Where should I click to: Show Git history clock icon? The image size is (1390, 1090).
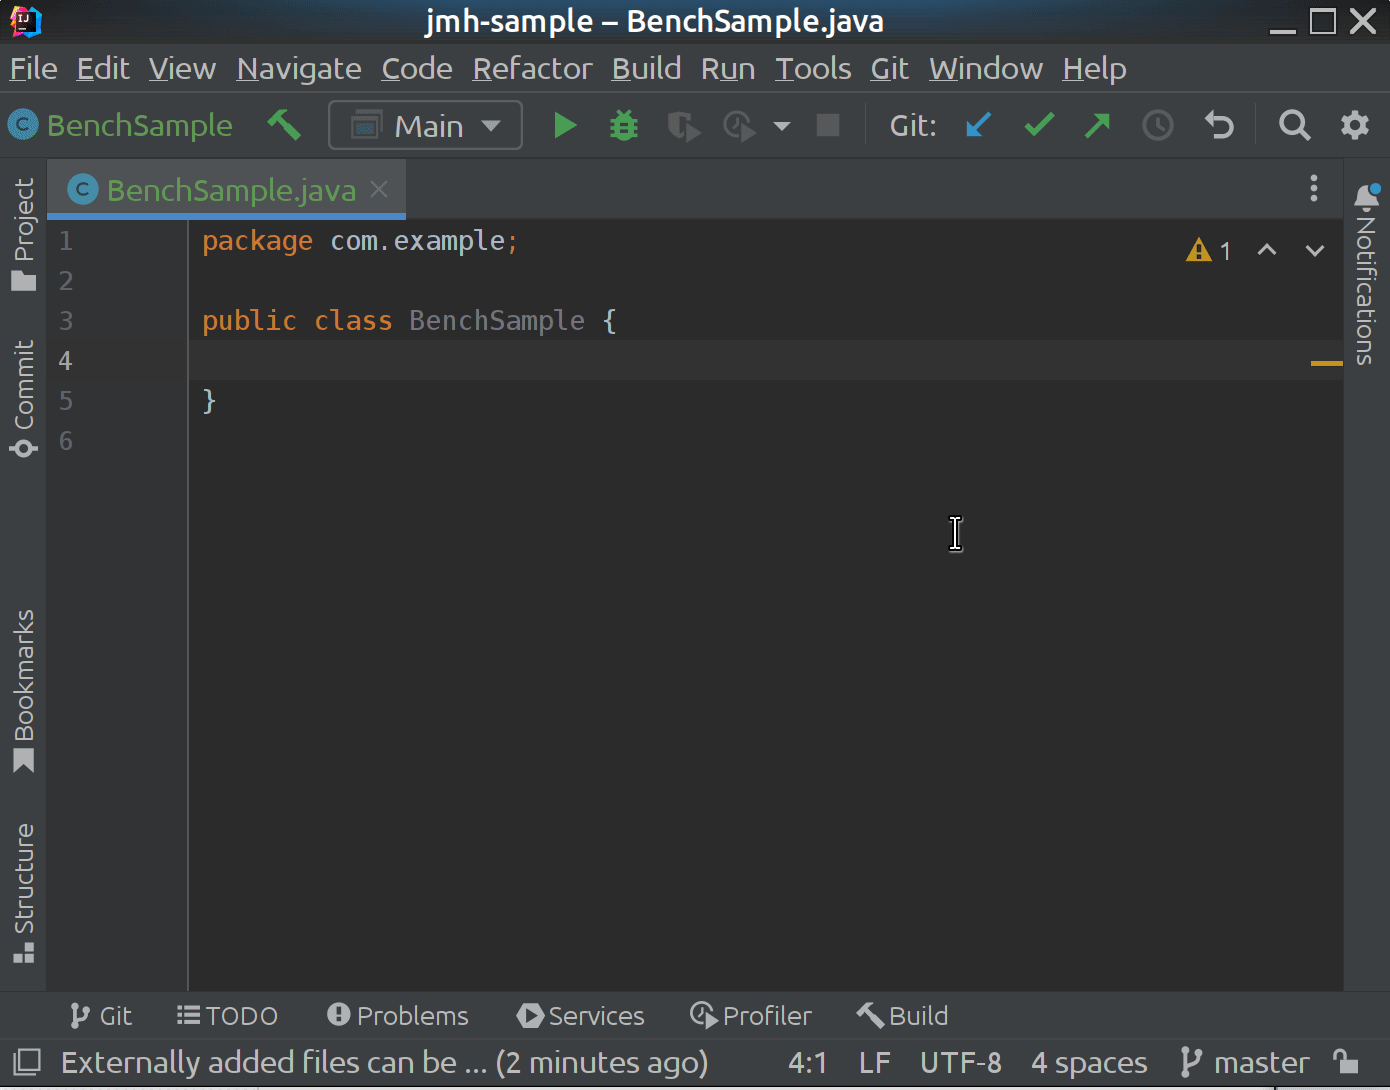[x=1158, y=126]
